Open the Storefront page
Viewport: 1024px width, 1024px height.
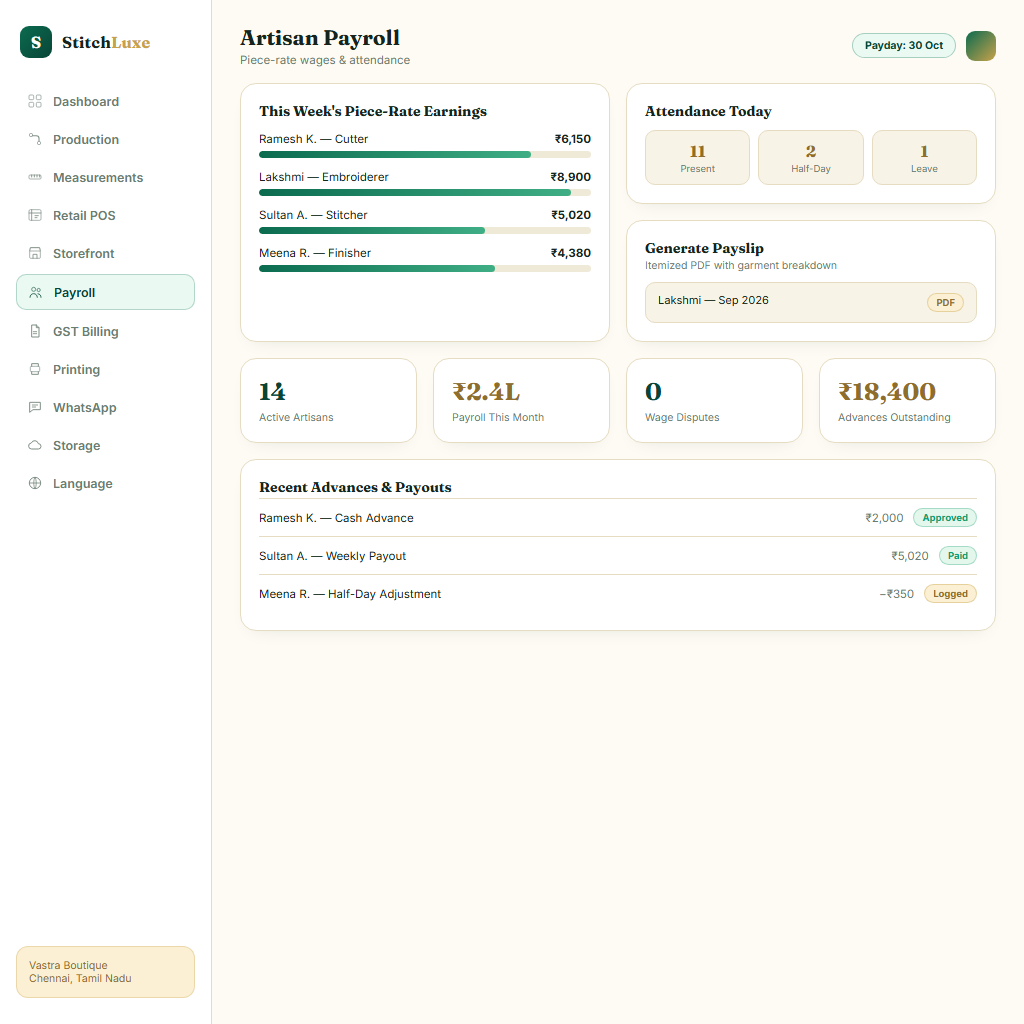[105, 253]
